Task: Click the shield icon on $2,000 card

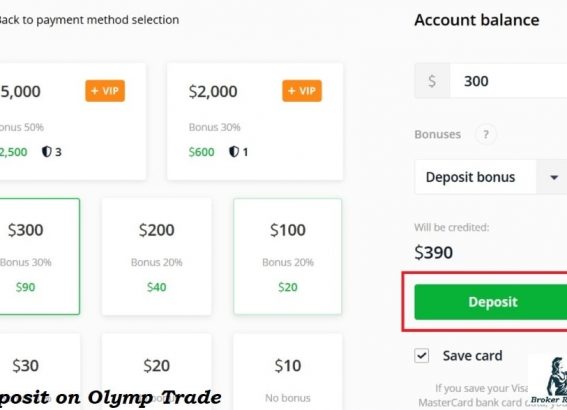Action: [234, 152]
